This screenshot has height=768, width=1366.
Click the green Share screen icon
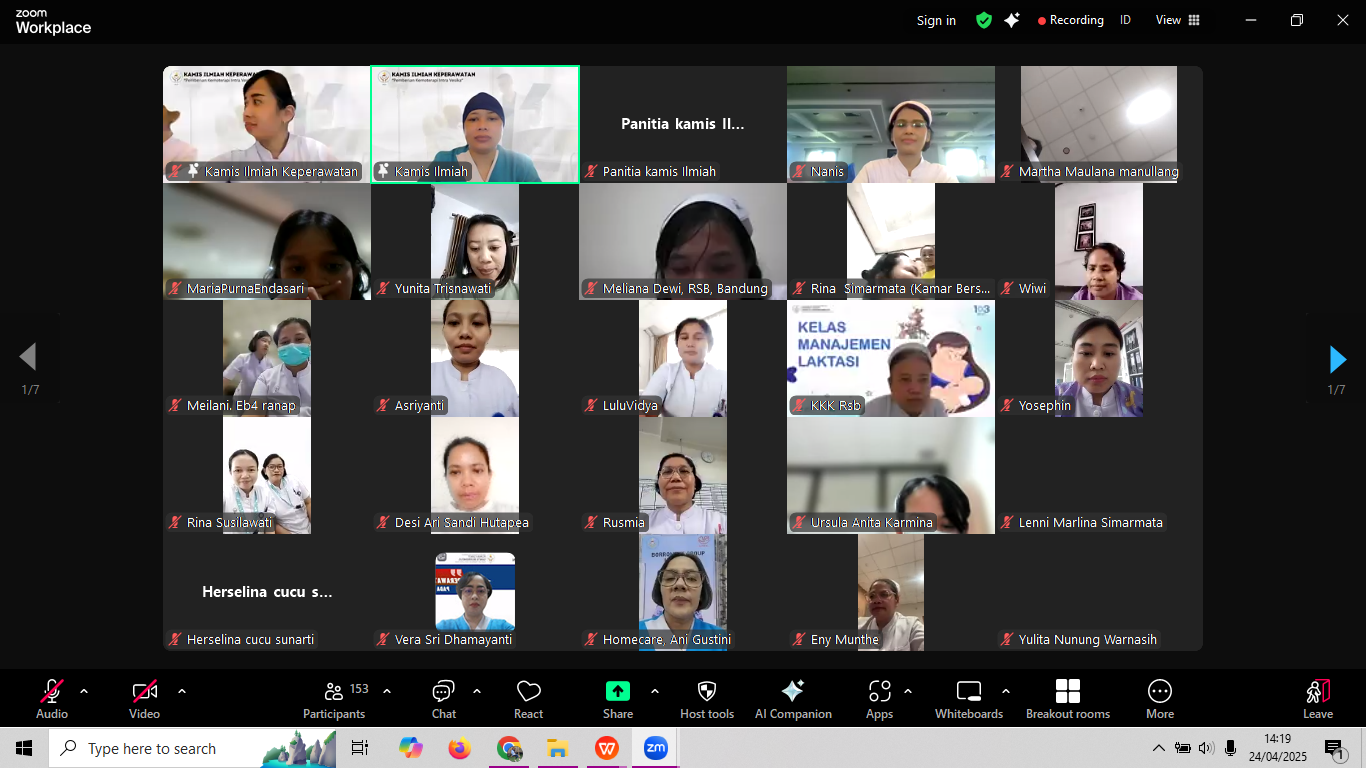click(x=618, y=691)
